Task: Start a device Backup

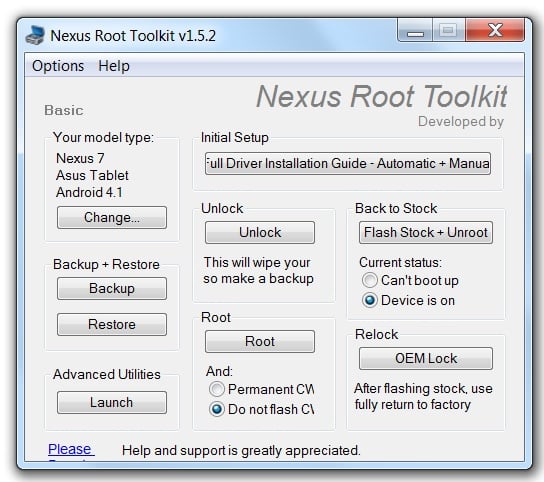Action: [x=112, y=288]
